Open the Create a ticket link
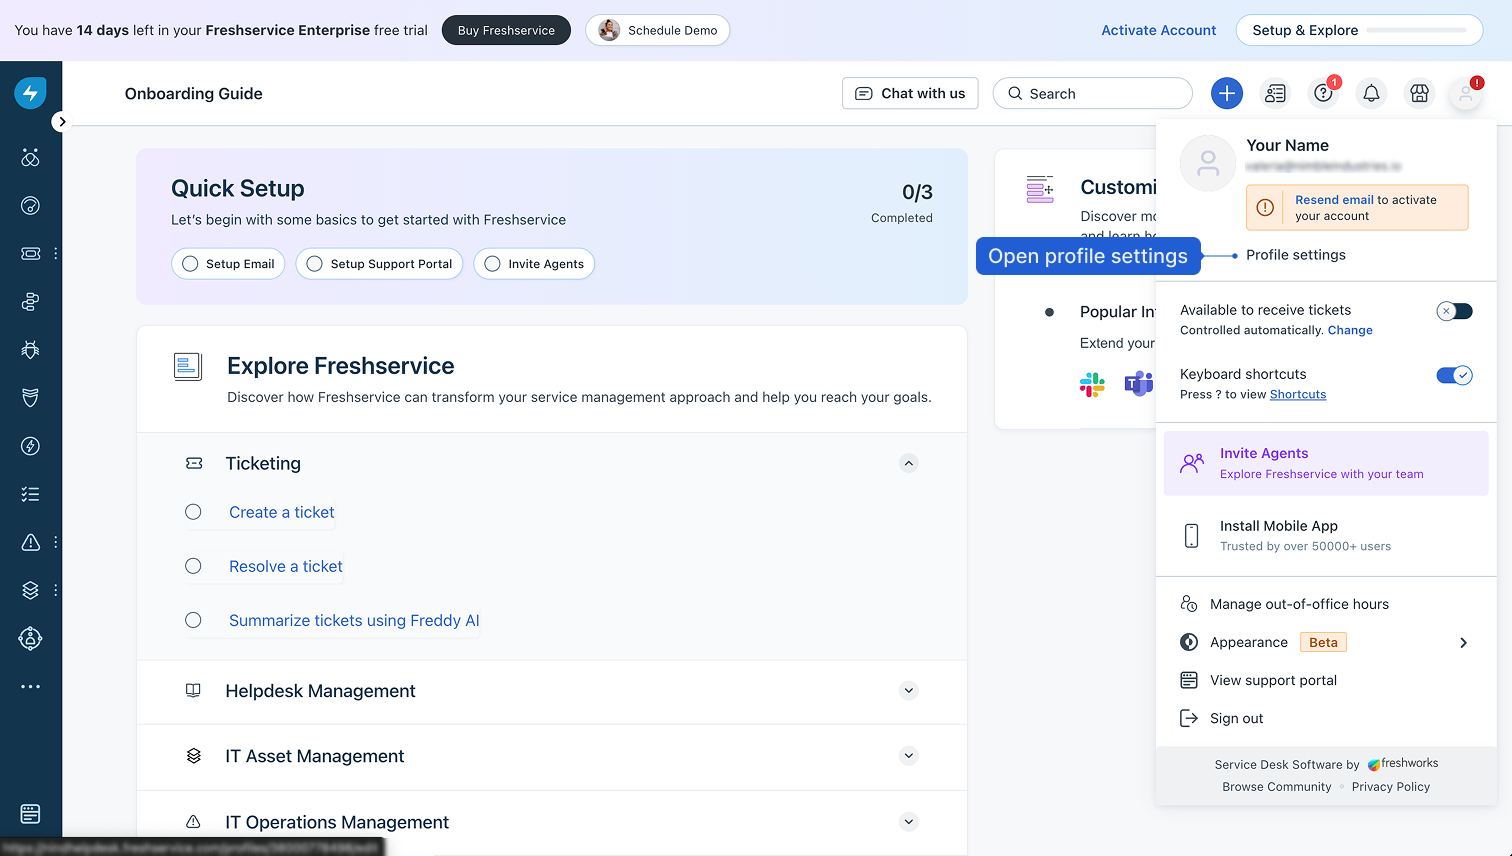Viewport: 1512px width, 856px height. pos(282,512)
